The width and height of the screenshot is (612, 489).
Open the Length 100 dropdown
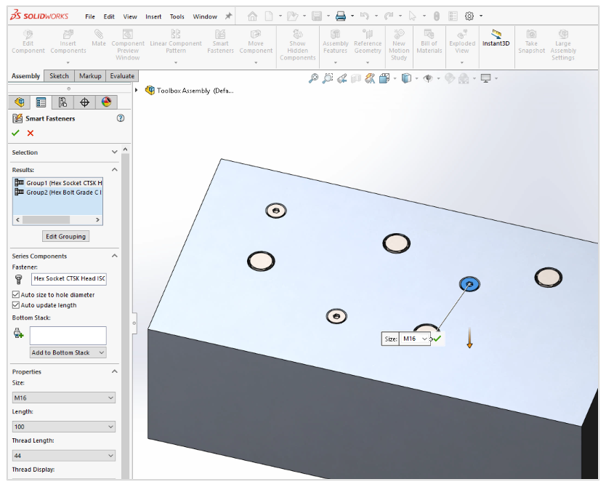(64, 427)
